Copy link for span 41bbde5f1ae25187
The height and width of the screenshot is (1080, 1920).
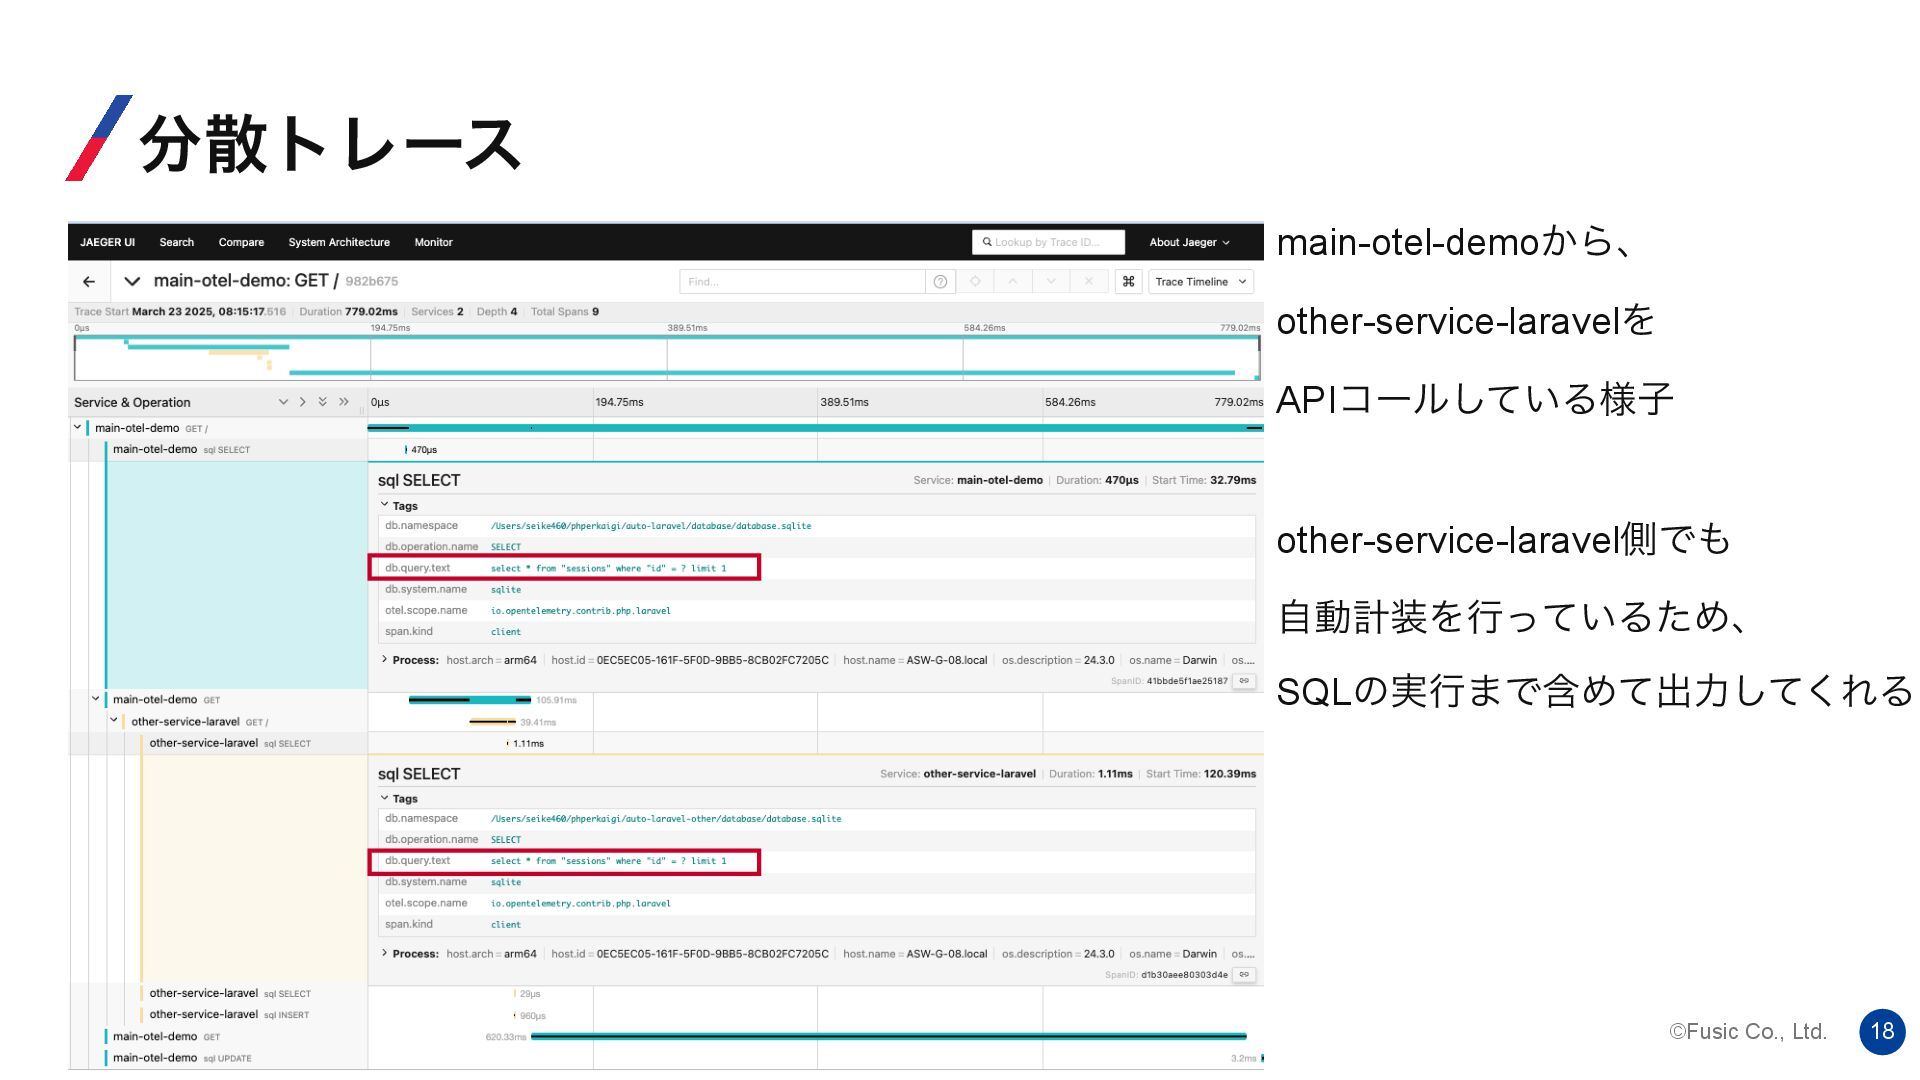[x=1244, y=681]
